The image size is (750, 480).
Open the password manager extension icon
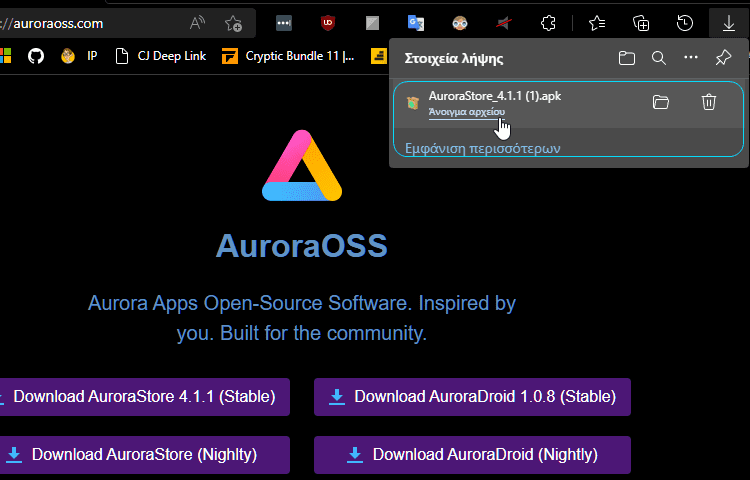point(284,23)
